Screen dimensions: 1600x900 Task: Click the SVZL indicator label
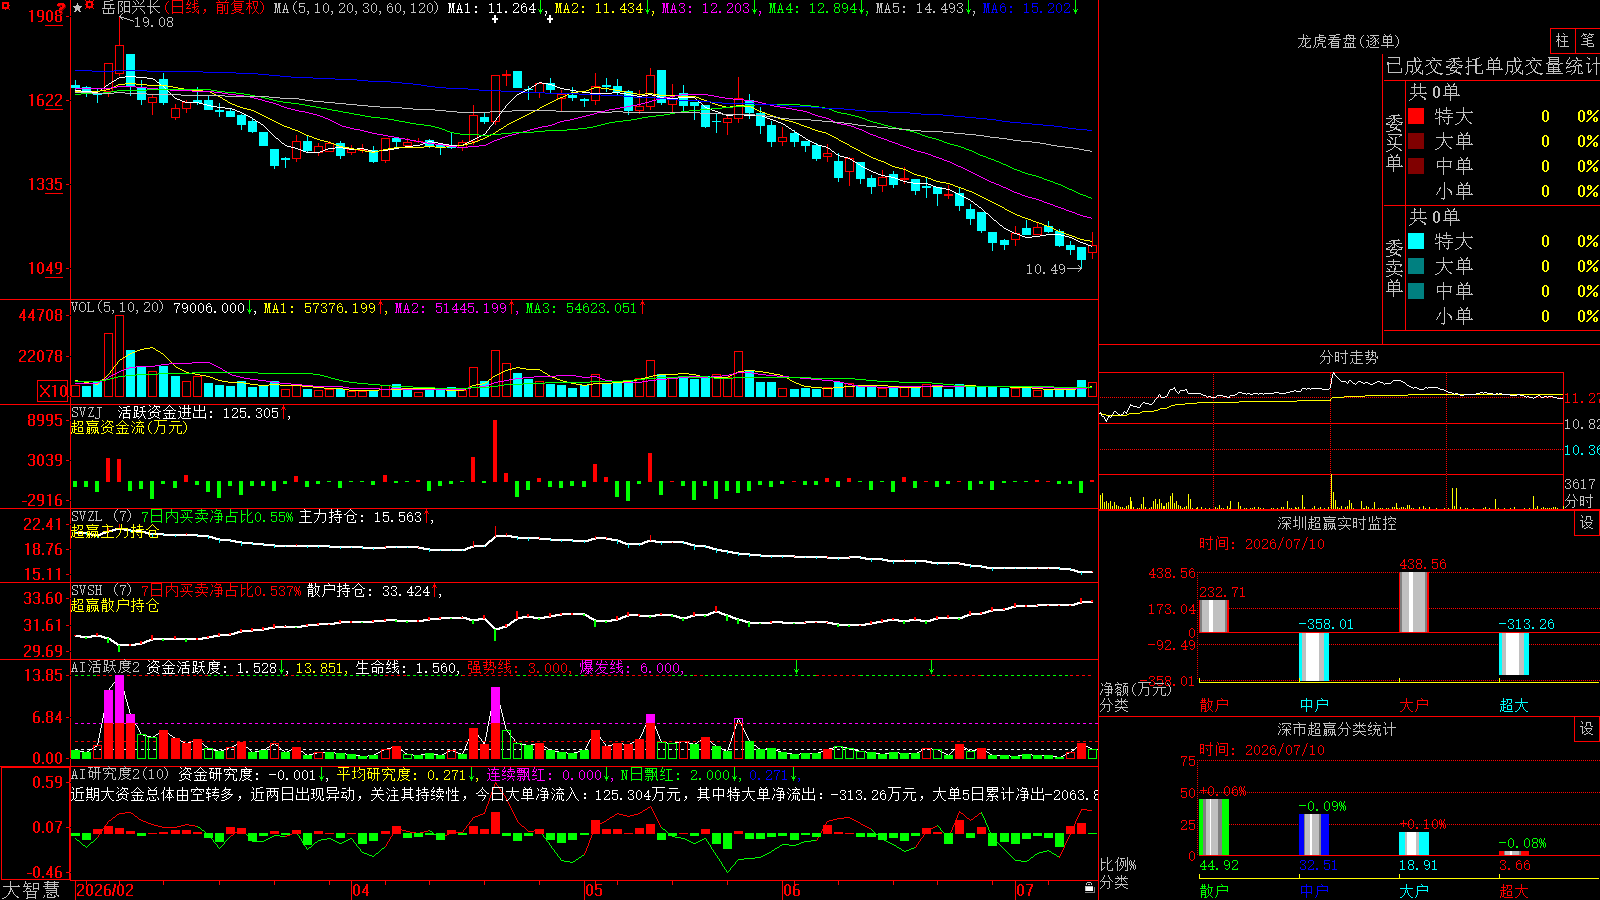point(87,517)
